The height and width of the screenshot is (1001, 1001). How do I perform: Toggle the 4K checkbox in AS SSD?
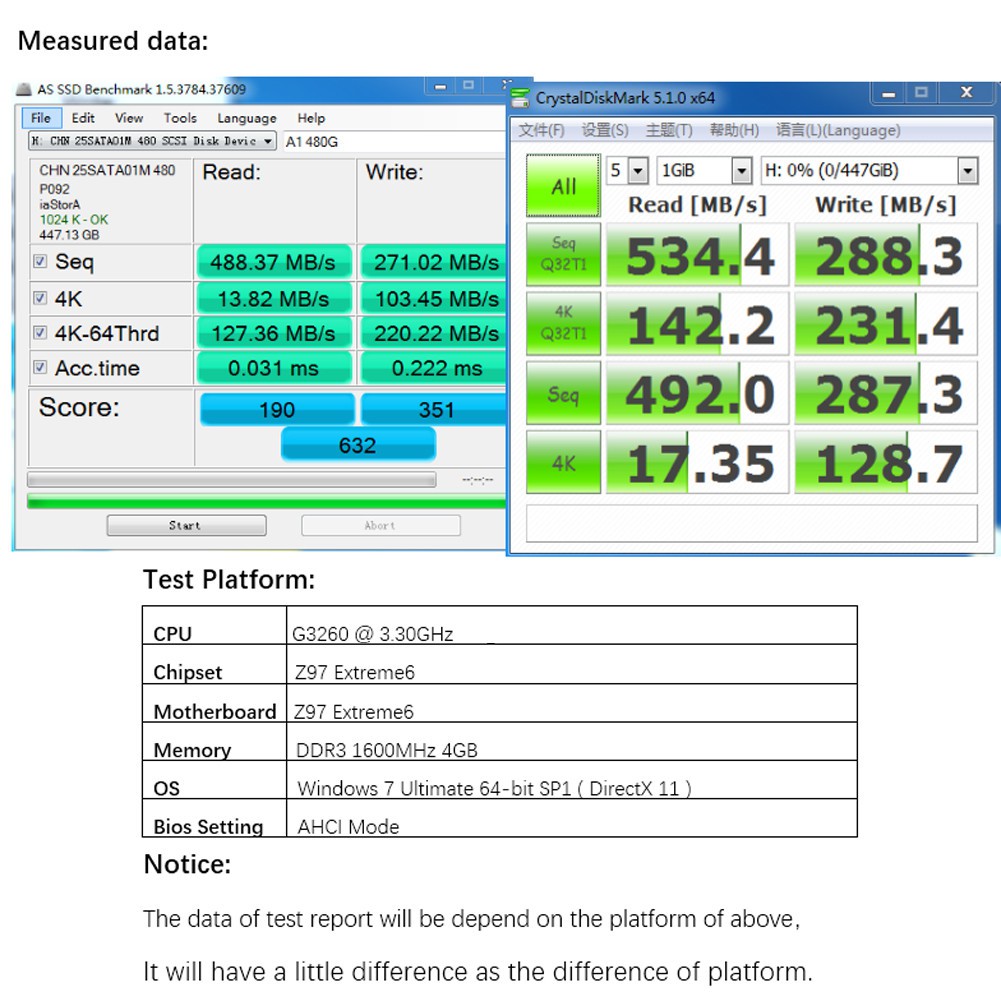[40, 298]
